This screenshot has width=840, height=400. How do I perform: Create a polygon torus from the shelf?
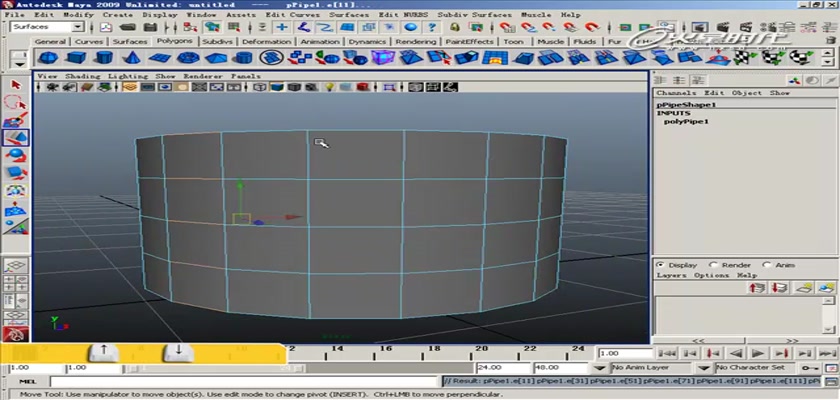[x=188, y=57]
